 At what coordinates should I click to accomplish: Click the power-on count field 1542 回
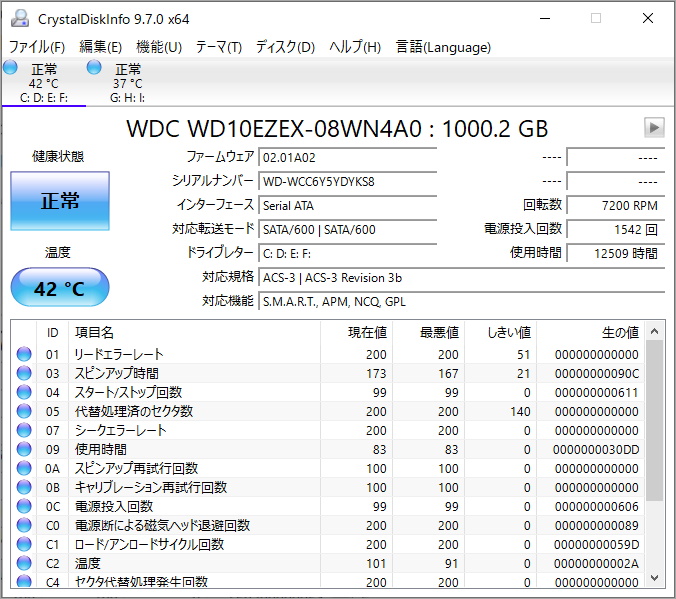click(616, 229)
